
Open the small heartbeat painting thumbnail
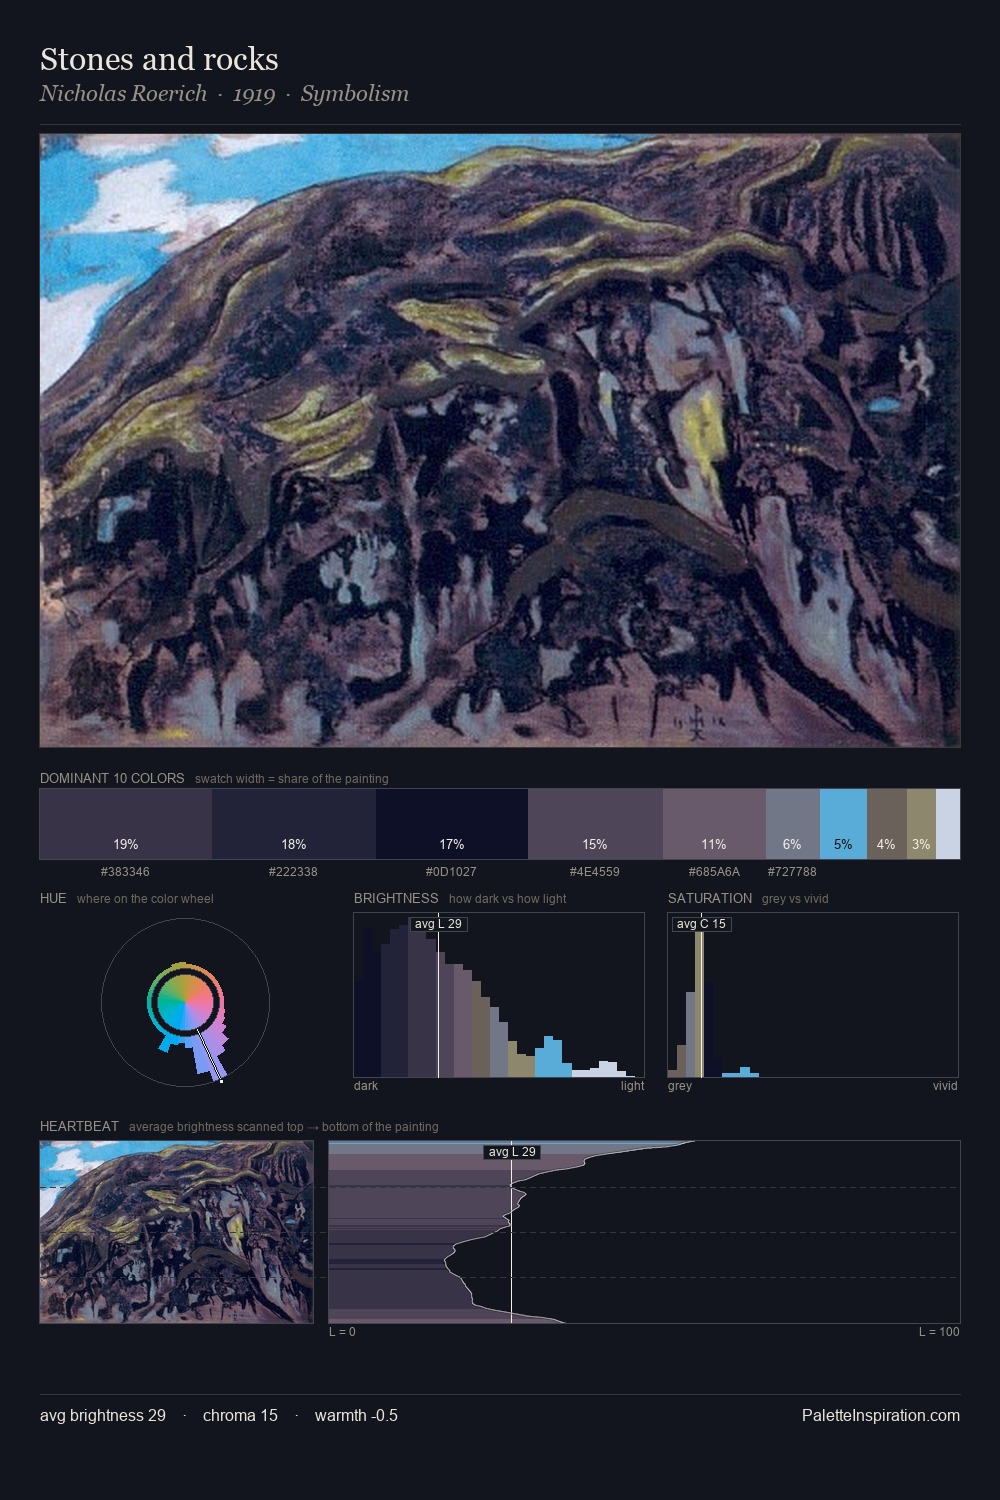[176, 1232]
